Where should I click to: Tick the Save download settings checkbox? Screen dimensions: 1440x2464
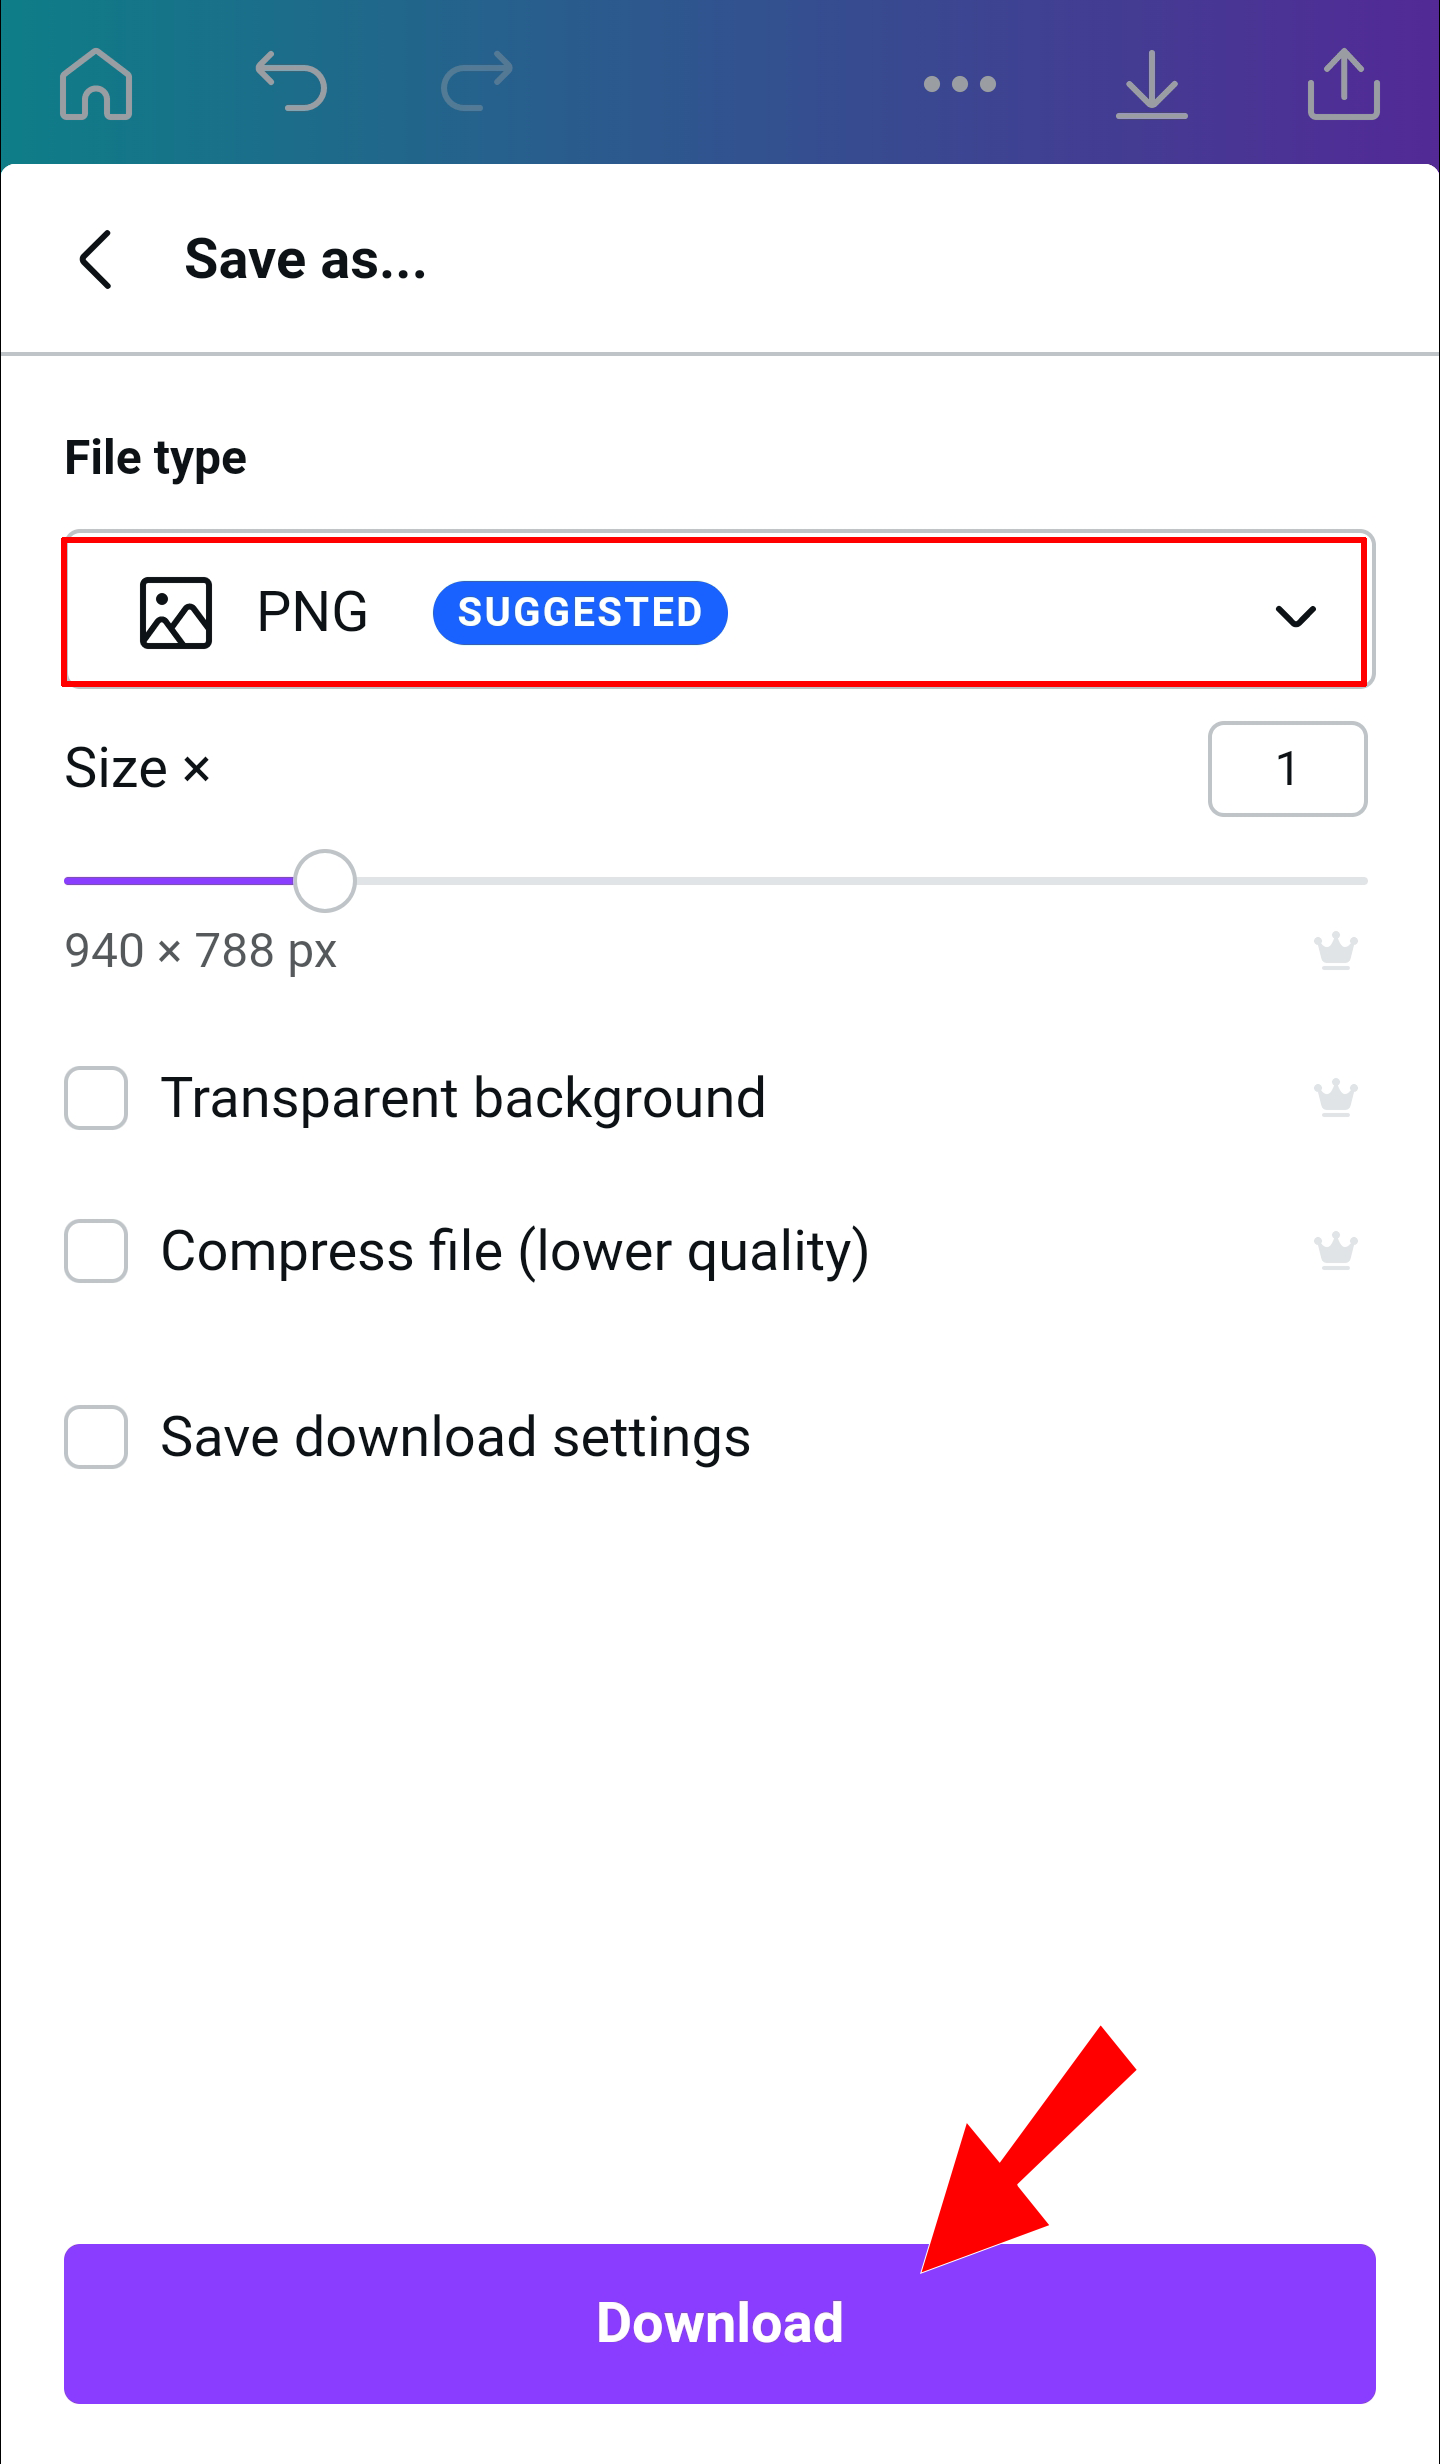pos(96,1437)
